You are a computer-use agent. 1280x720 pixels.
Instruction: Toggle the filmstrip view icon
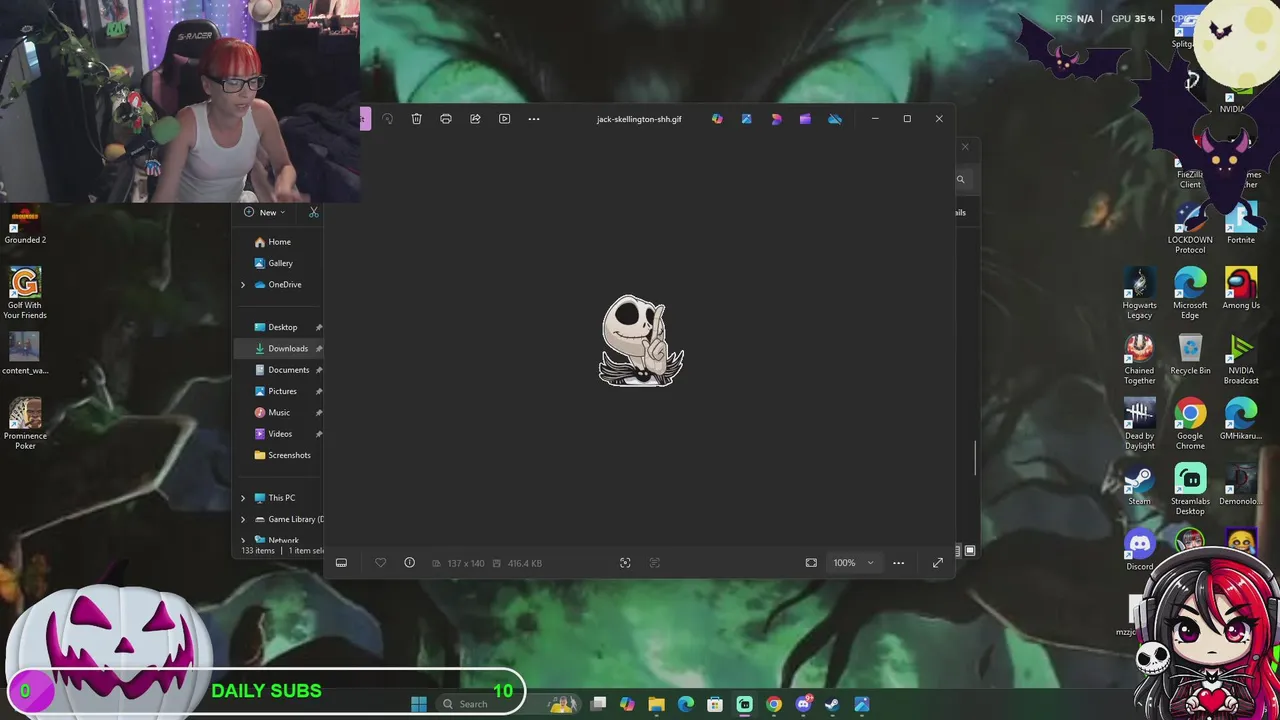tap(341, 563)
